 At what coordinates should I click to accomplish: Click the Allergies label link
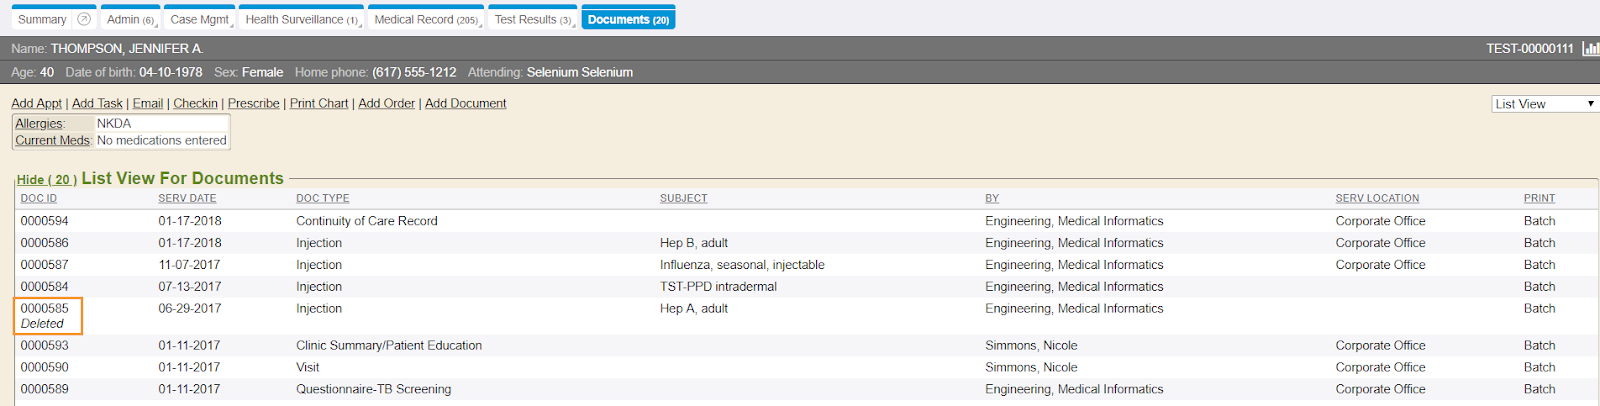[39, 124]
